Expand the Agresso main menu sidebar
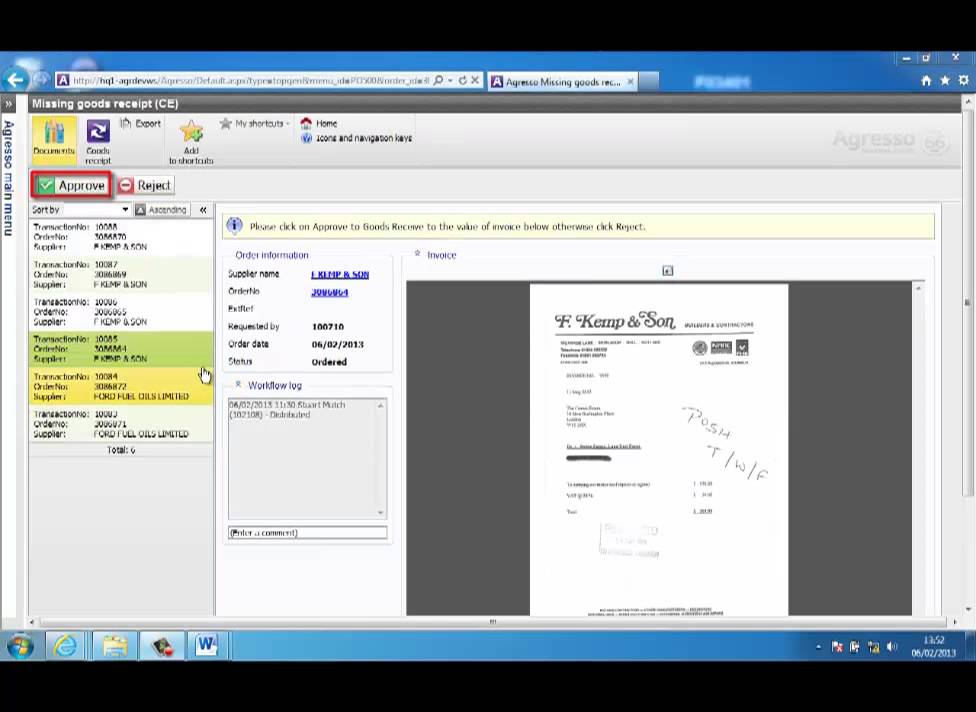This screenshot has width=976, height=712. pyautogui.click(x=8, y=104)
